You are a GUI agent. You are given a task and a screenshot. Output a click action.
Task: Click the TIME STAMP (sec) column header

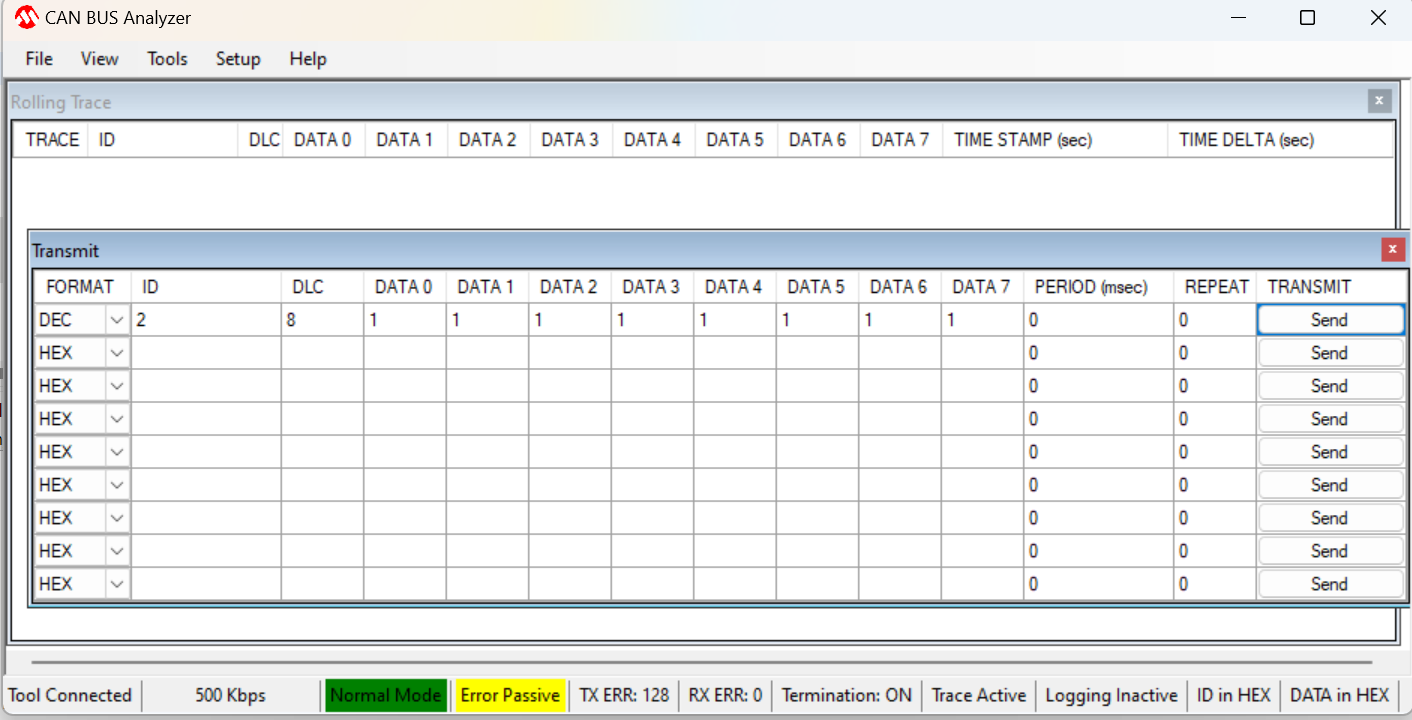(x=1055, y=140)
